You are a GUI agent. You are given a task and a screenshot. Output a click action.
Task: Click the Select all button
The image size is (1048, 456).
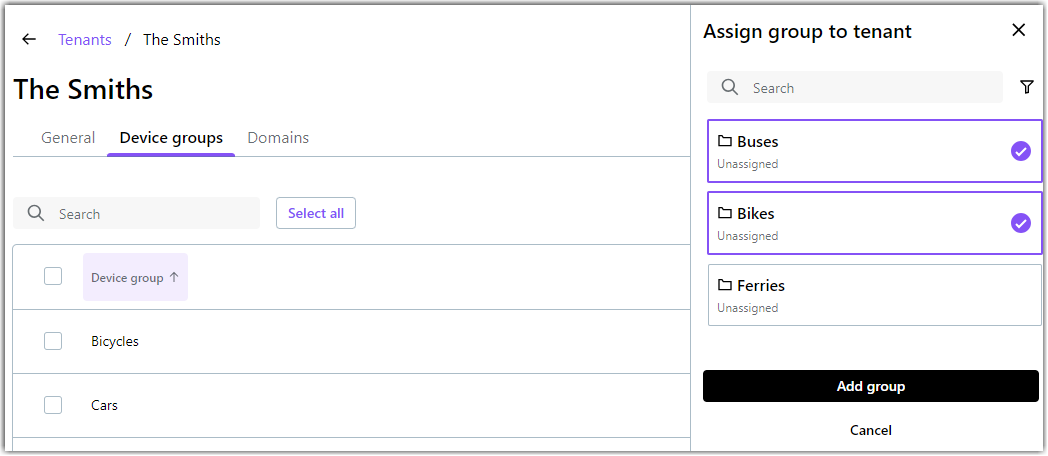click(x=316, y=213)
